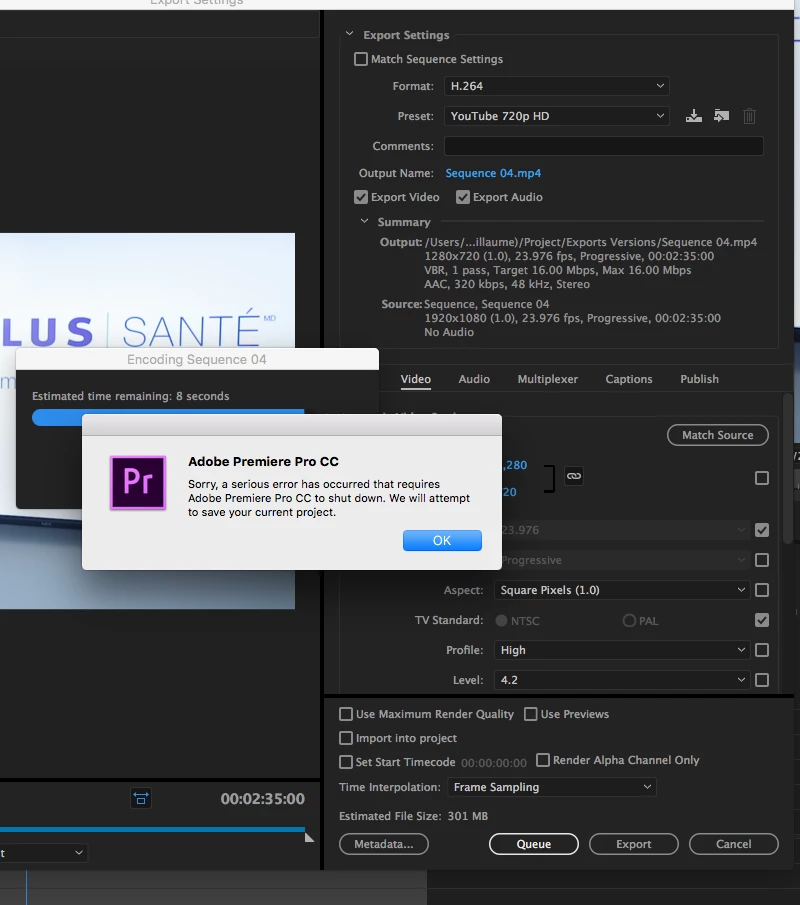This screenshot has width=800, height=905.
Task: Collapse the Summary section
Action: (364, 221)
